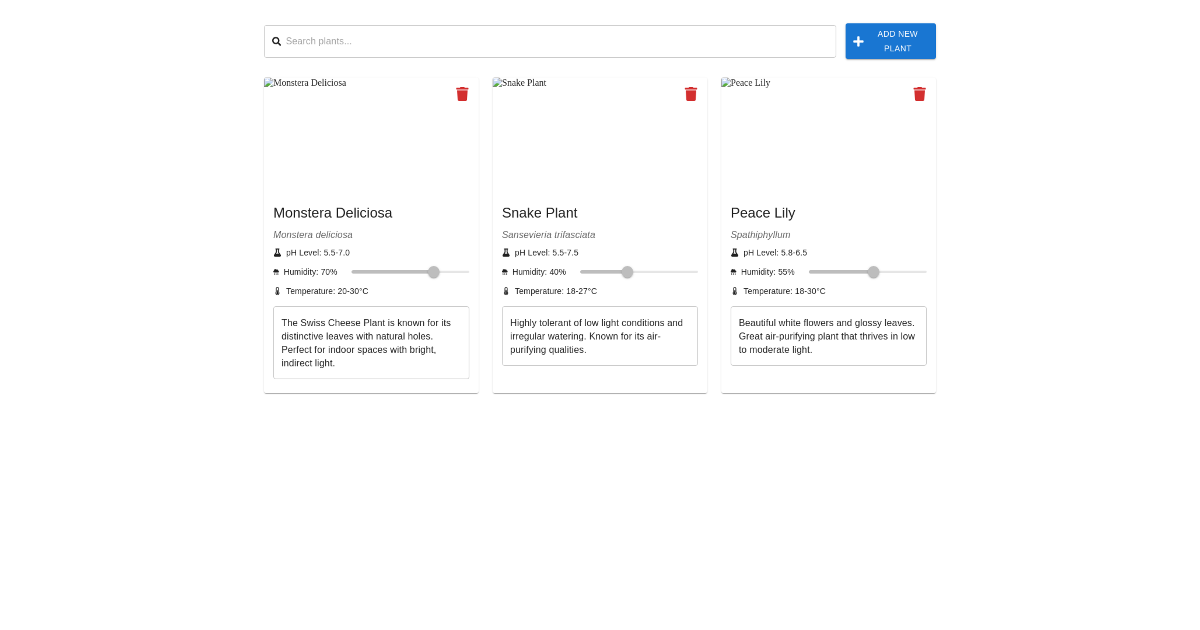Delete the Monstera Deliciosa plant card
This screenshot has height=630, width=1200.
[462, 93]
